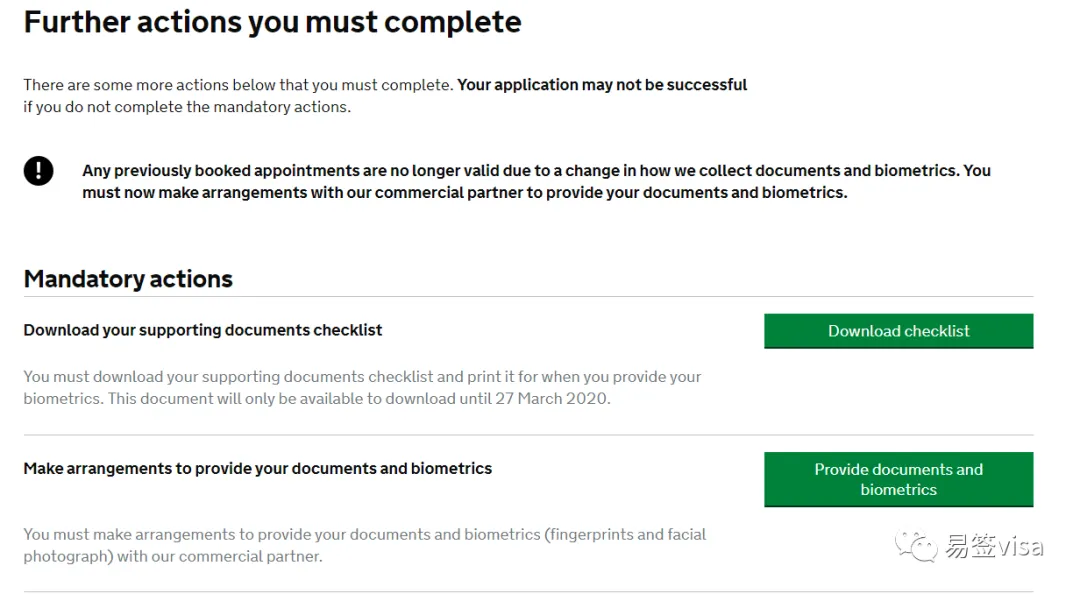Click 'You must download your supporting documents checklist' description

tap(362, 377)
